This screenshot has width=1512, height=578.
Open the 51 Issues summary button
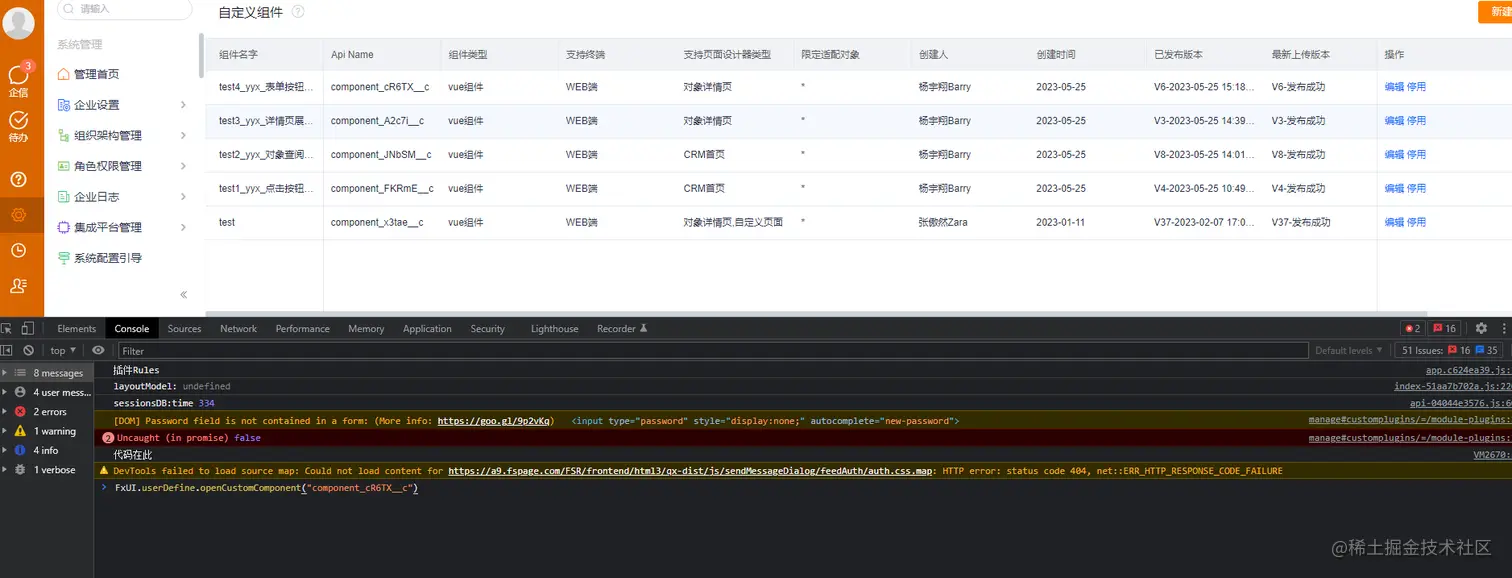click(x=1451, y=350)
